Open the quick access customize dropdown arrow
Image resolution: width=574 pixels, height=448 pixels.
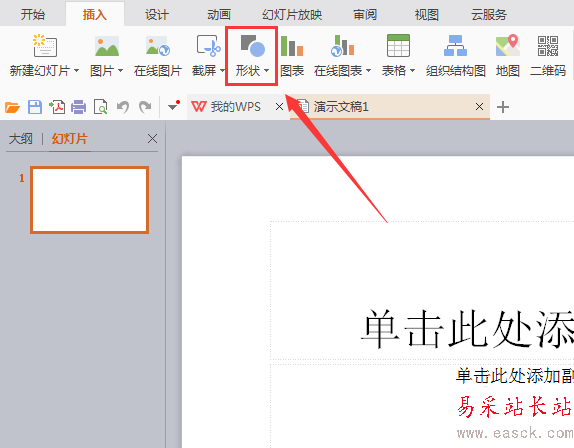coord(172,107)
